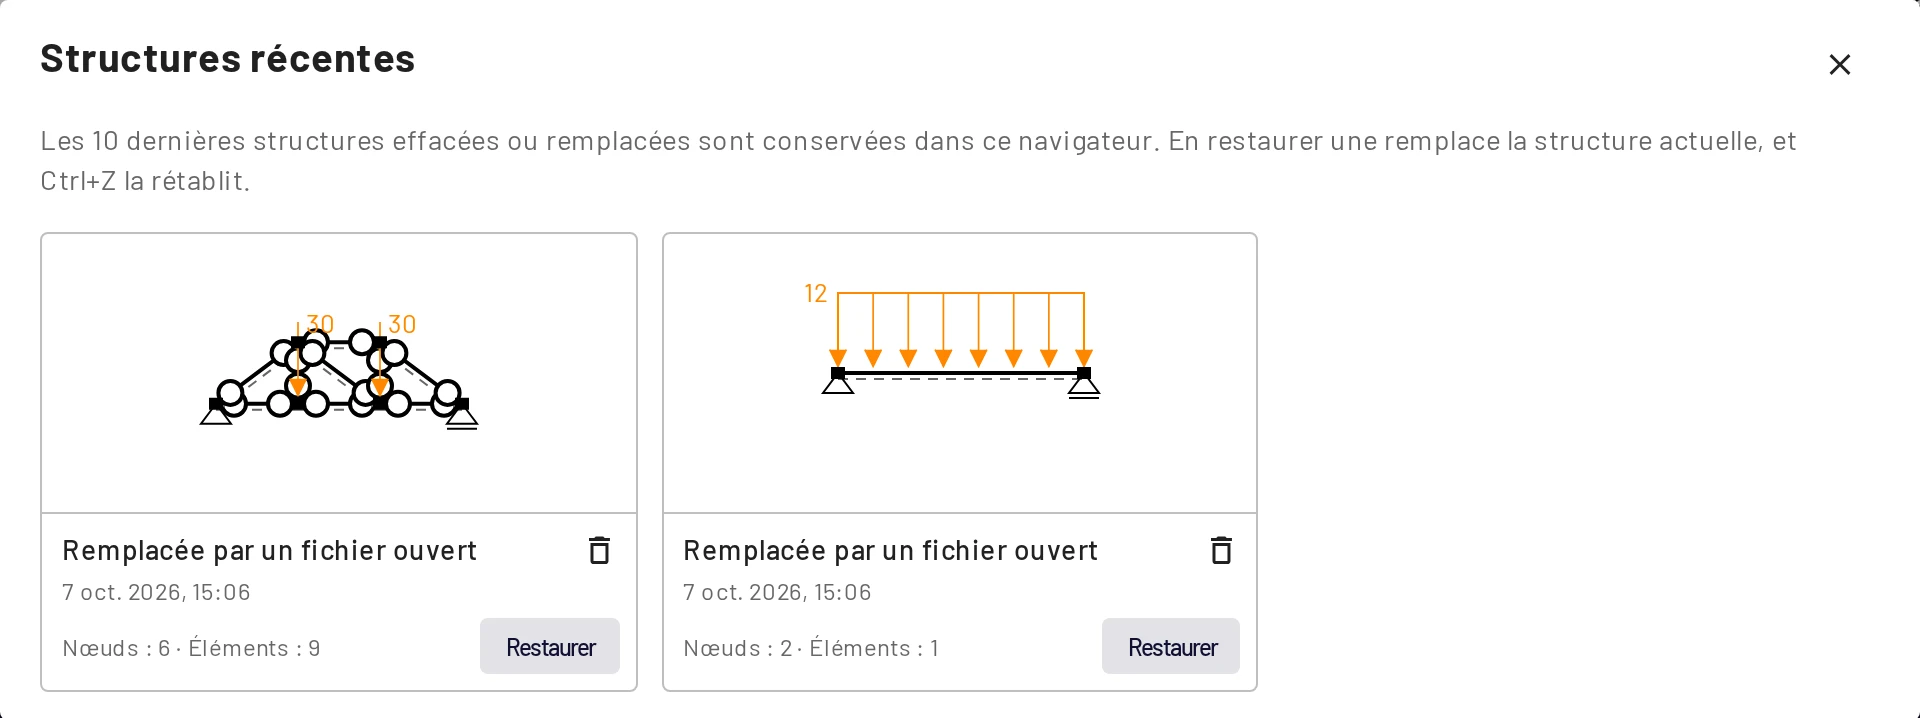Click the 12 load label on beam preview
The image size is (1920, 718).
tap(816, 294)
